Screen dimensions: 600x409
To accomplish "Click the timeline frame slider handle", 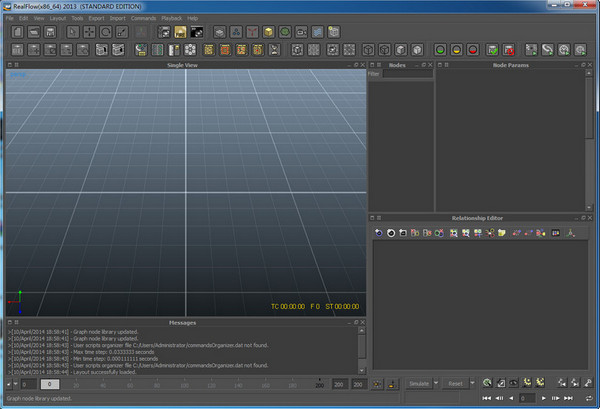I will click(50, 384).
